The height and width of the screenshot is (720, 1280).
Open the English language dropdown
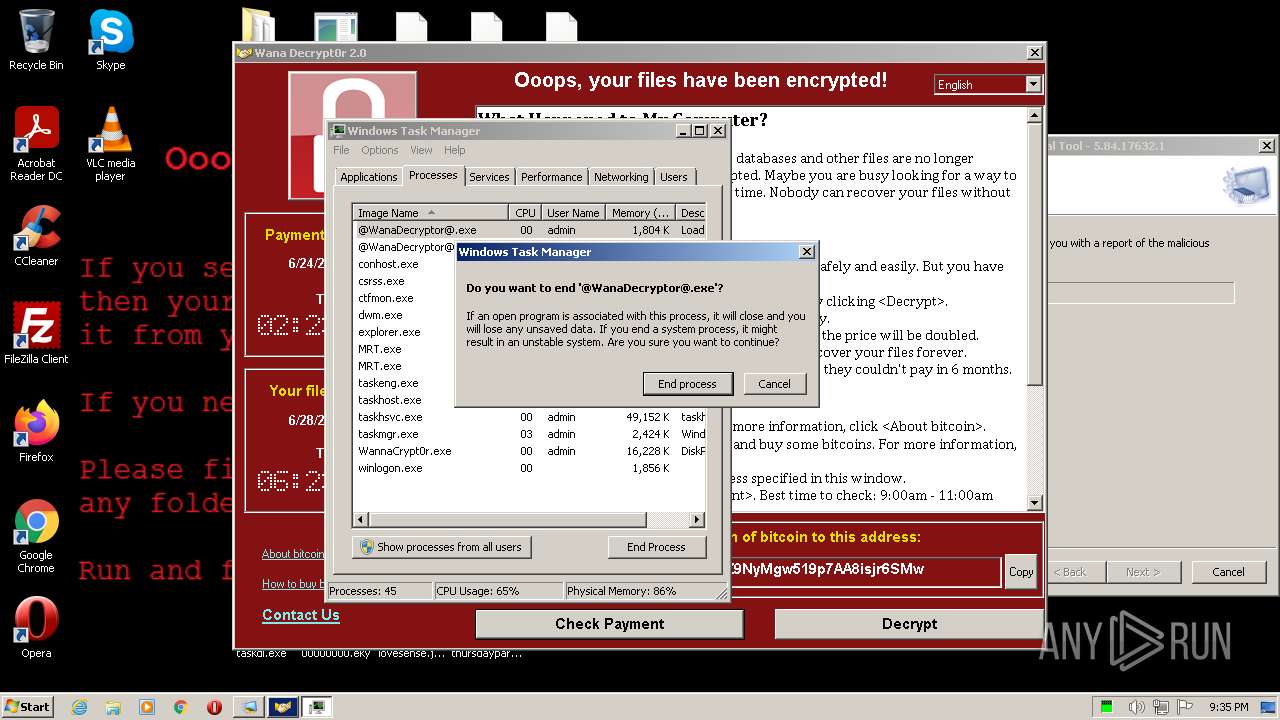coord(988,84)
